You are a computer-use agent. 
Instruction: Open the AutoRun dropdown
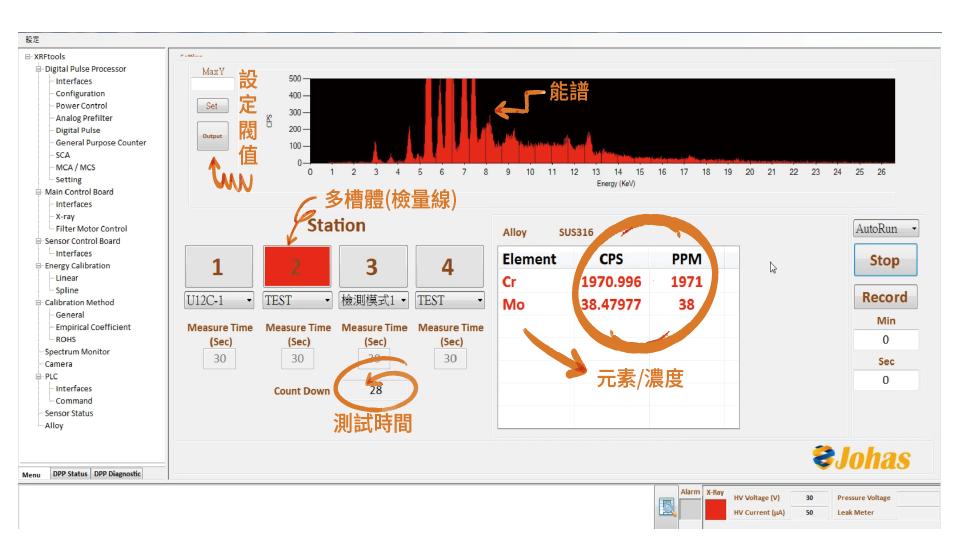pos(885,228)
